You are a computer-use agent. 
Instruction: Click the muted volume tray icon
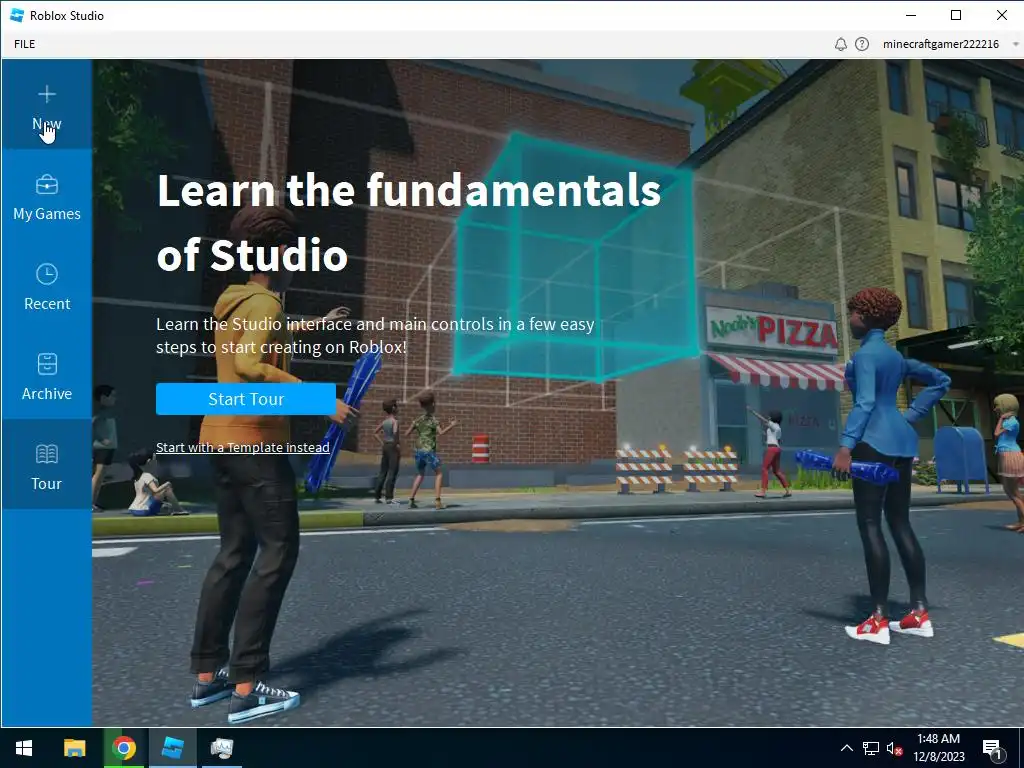(894, 748)
